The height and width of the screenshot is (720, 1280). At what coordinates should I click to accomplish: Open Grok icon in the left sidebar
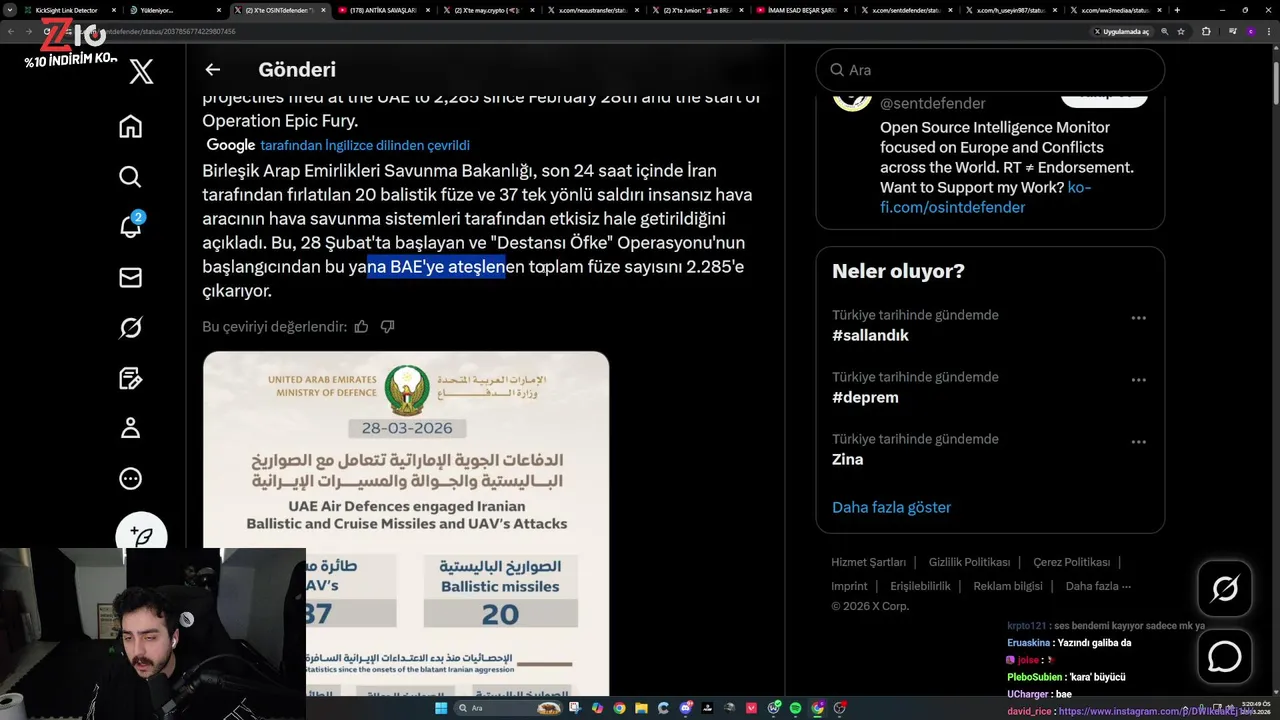point(130,328)
